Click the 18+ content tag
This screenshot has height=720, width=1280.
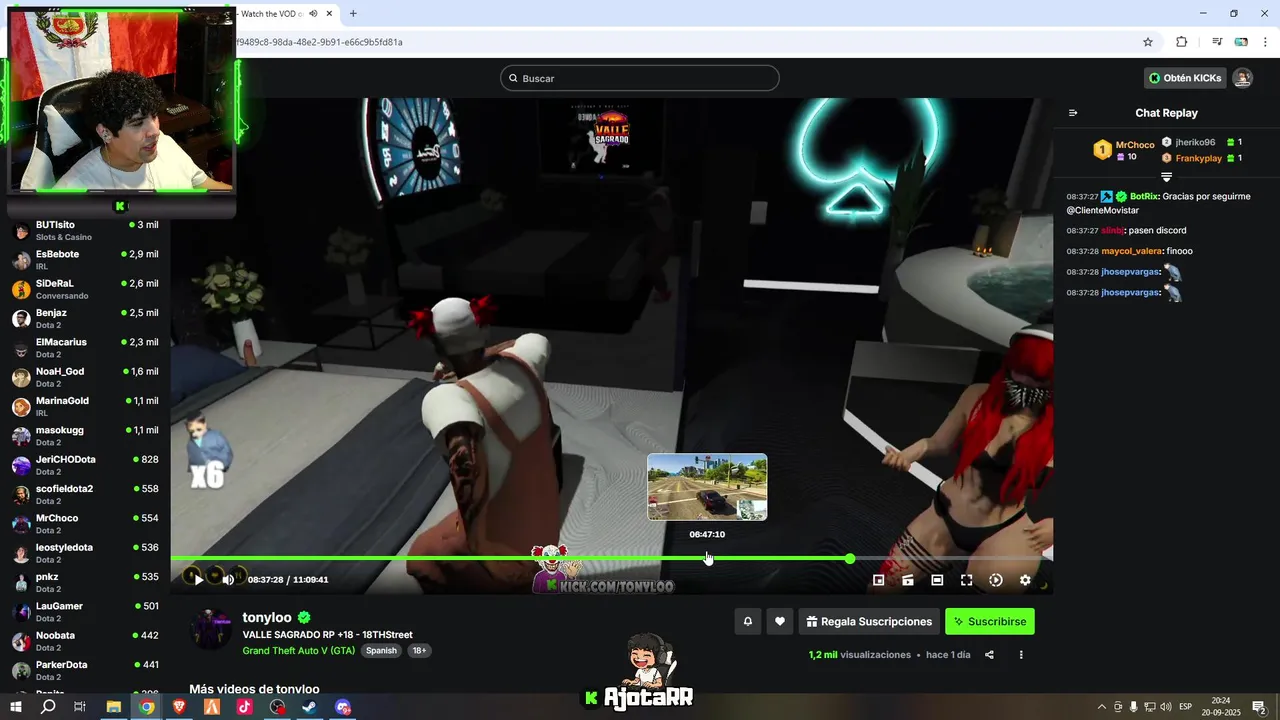click(x=419, y=650)
